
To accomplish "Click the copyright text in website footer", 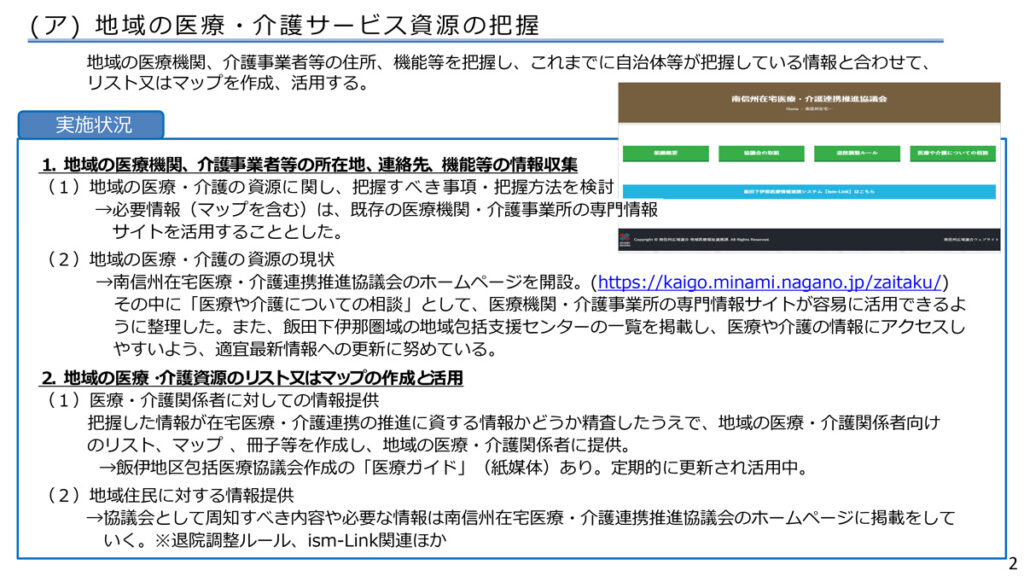I will click(x=700, y=240).
